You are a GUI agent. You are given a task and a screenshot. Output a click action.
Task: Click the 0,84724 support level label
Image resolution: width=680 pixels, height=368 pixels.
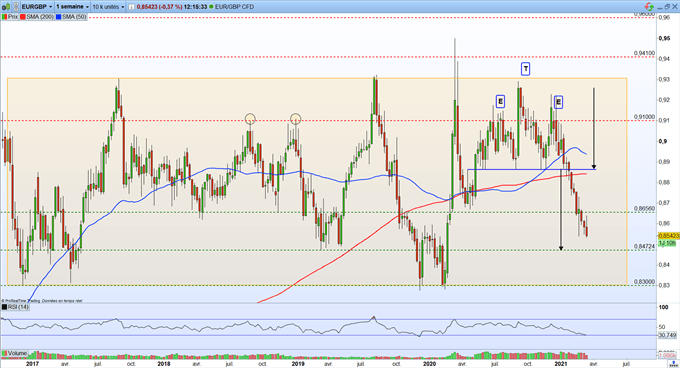click(x=644, y=246)
